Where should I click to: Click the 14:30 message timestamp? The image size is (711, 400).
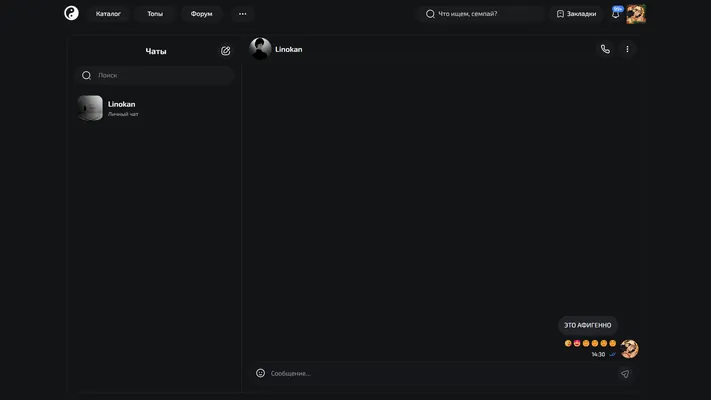(598, 354)
